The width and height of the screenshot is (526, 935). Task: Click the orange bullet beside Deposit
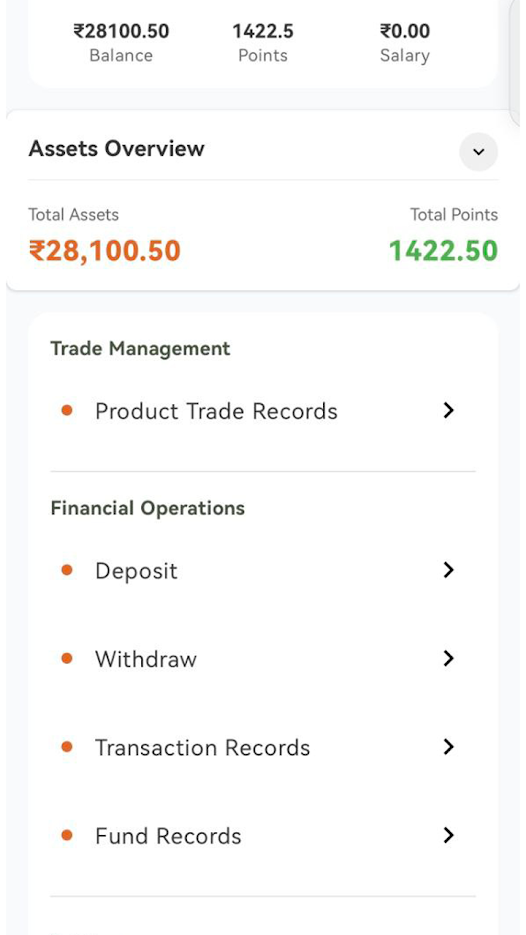(67, 570)
